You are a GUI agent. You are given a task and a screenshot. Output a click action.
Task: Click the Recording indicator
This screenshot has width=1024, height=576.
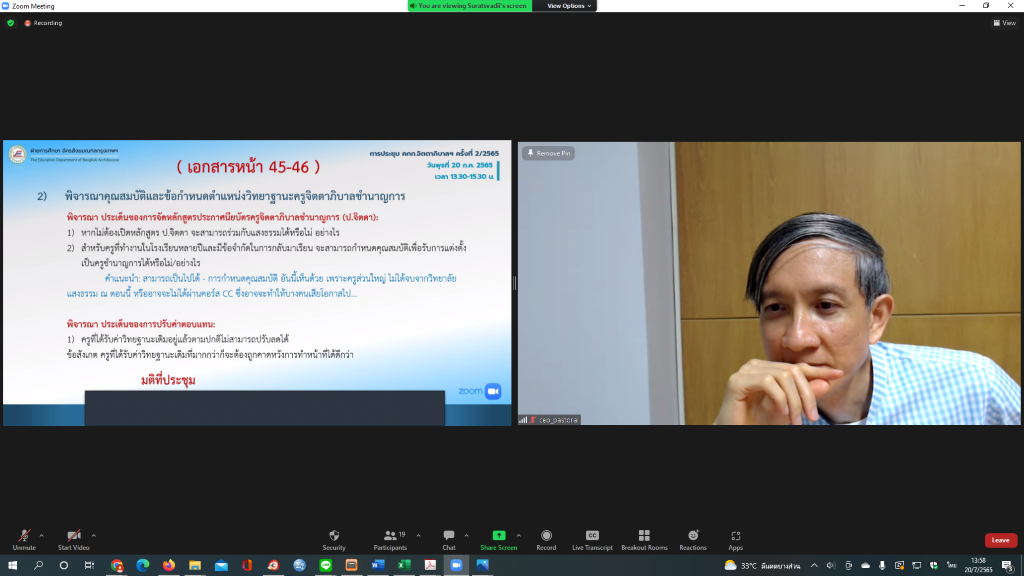pyautogui.click(x=43, y=23)
